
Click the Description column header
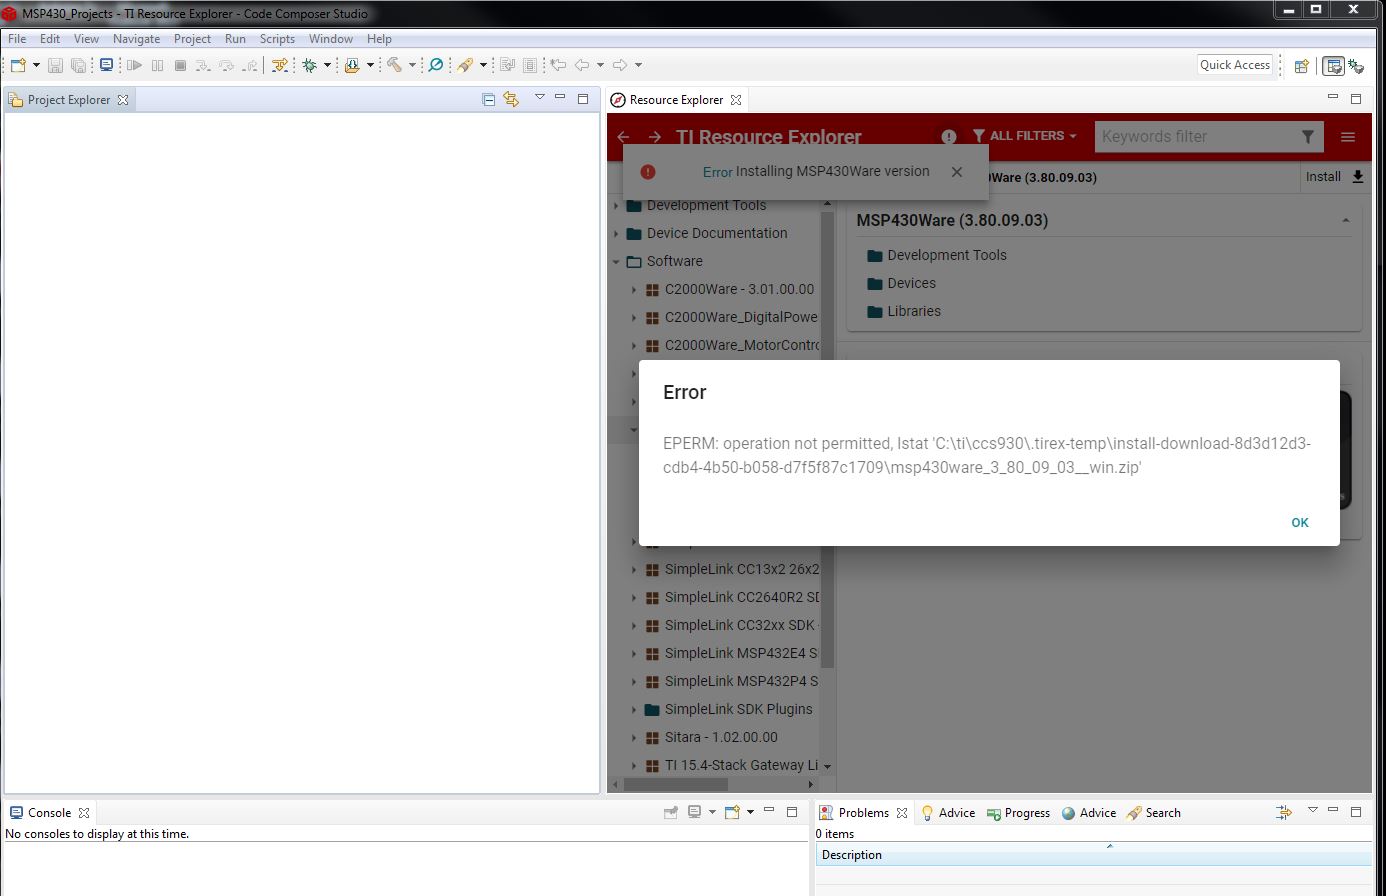point(1095,855)
